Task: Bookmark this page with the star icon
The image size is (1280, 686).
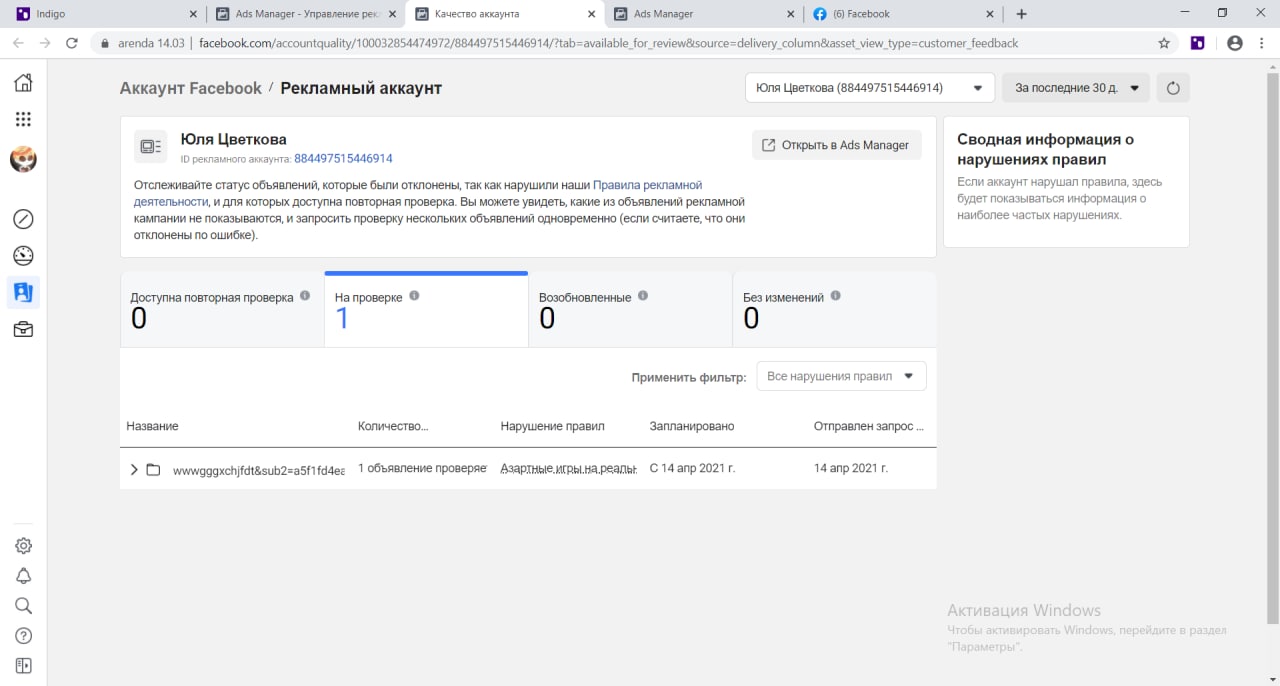Action: (1164, 43)
